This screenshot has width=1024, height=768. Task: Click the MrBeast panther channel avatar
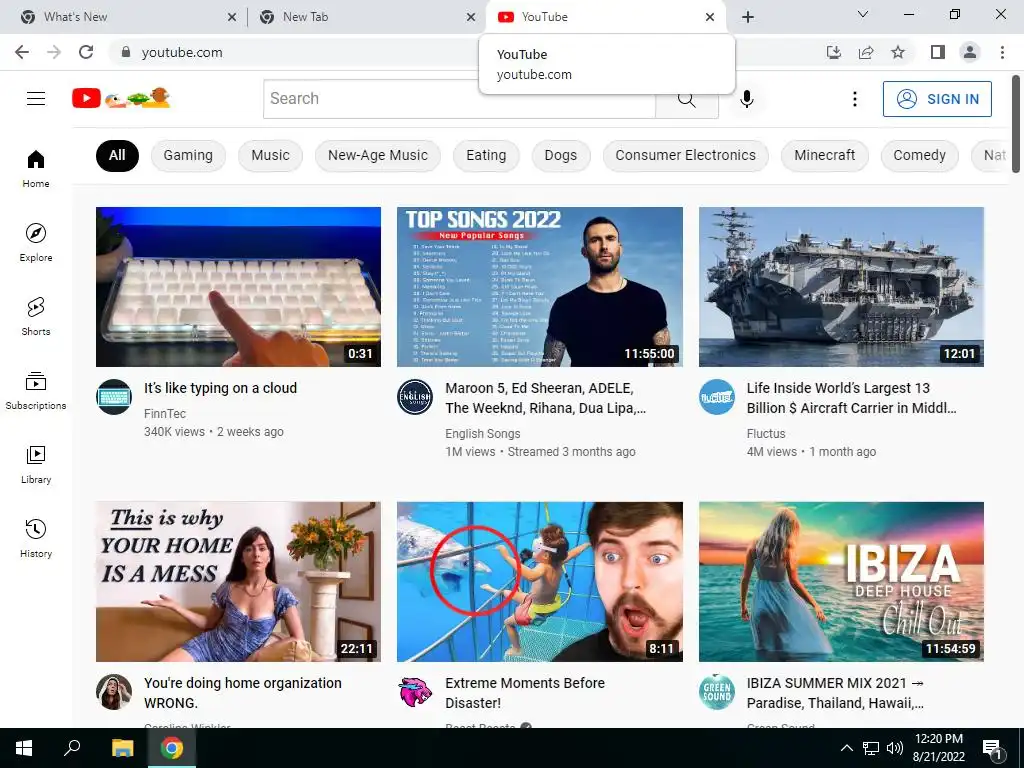click(x=415, y=692)
